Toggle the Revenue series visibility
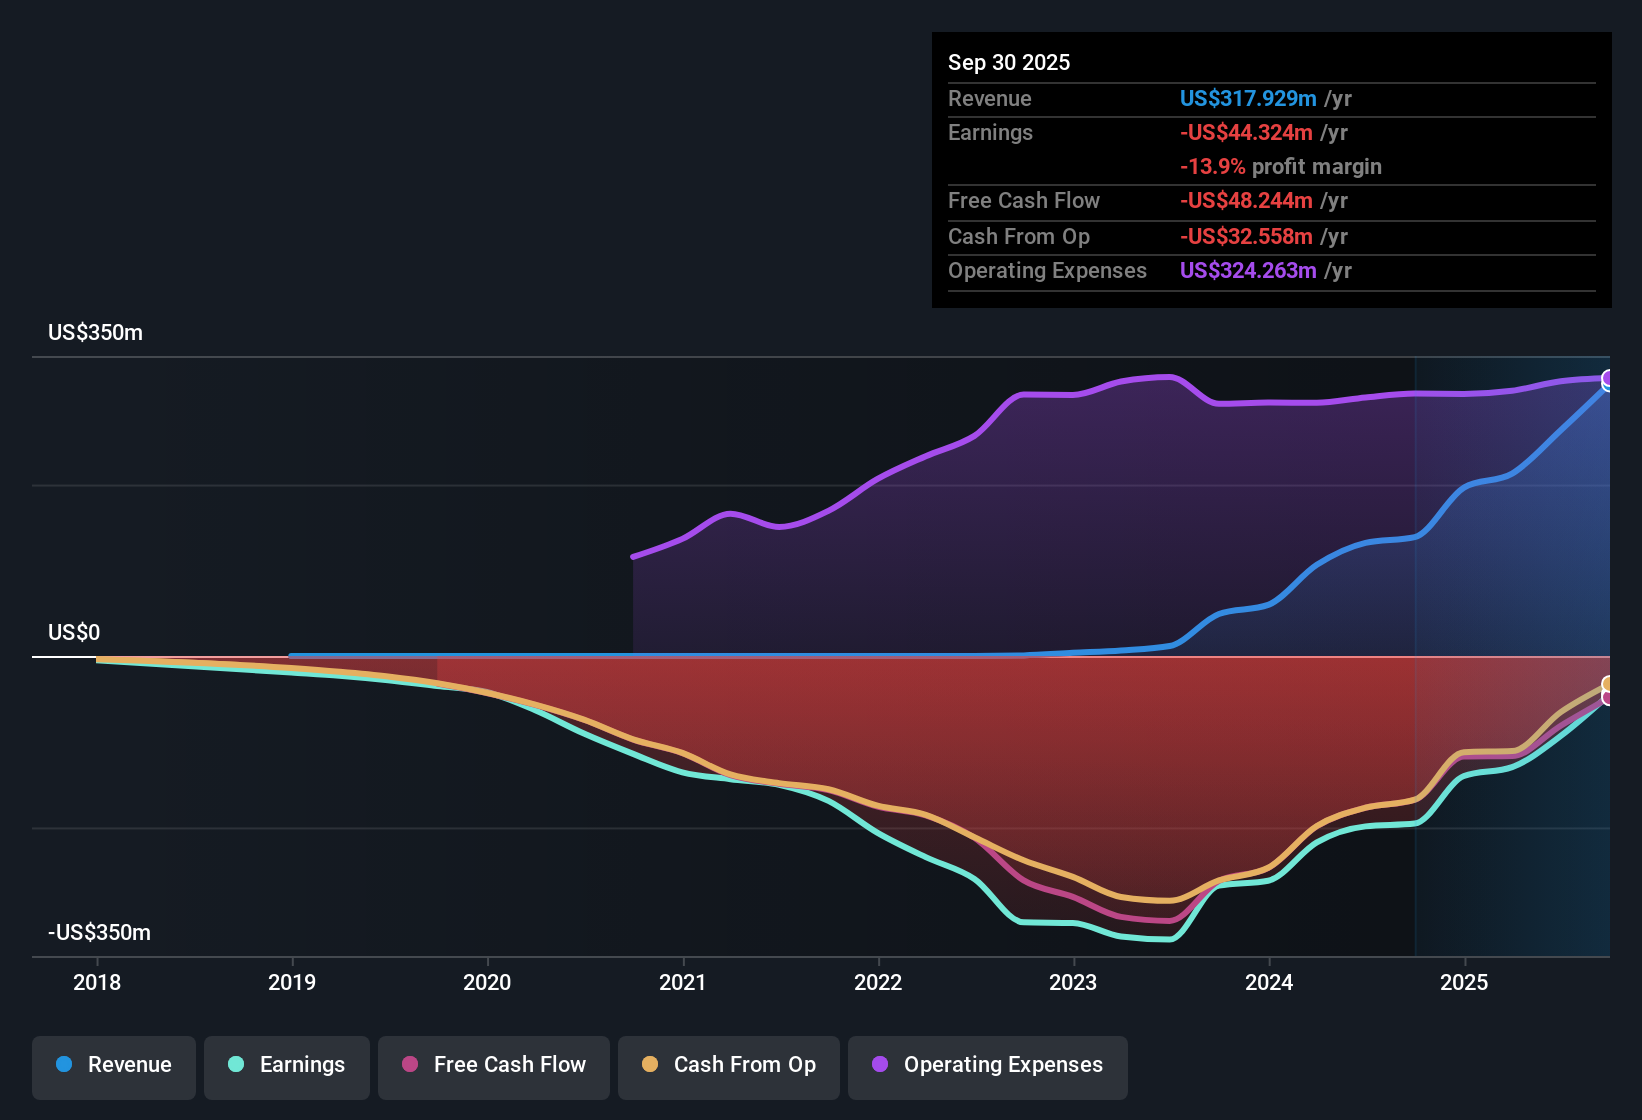The height and width of the screenshot is (1120, 1642). pyautogui.click(x=113, y=1065)
